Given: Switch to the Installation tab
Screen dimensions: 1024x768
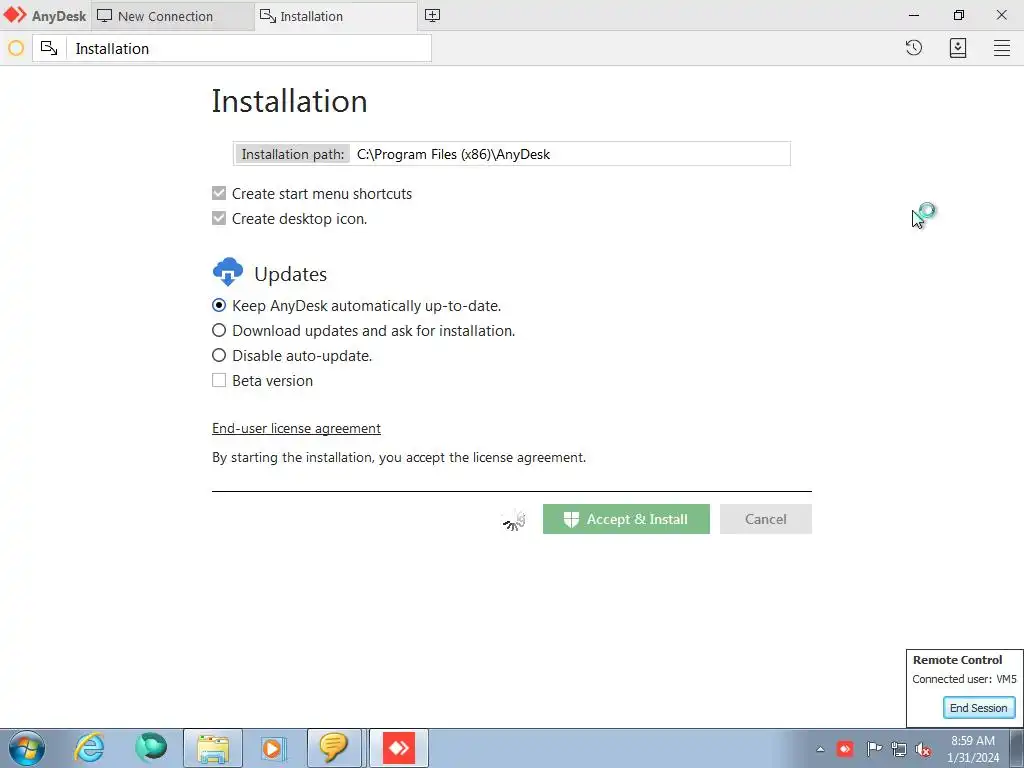Looking at the screenshot, I should point(336,16).
